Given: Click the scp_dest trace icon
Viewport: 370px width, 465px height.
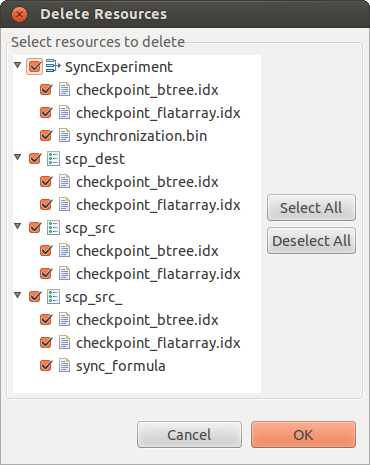Looking at the screenshot, I should coord(53,159).
